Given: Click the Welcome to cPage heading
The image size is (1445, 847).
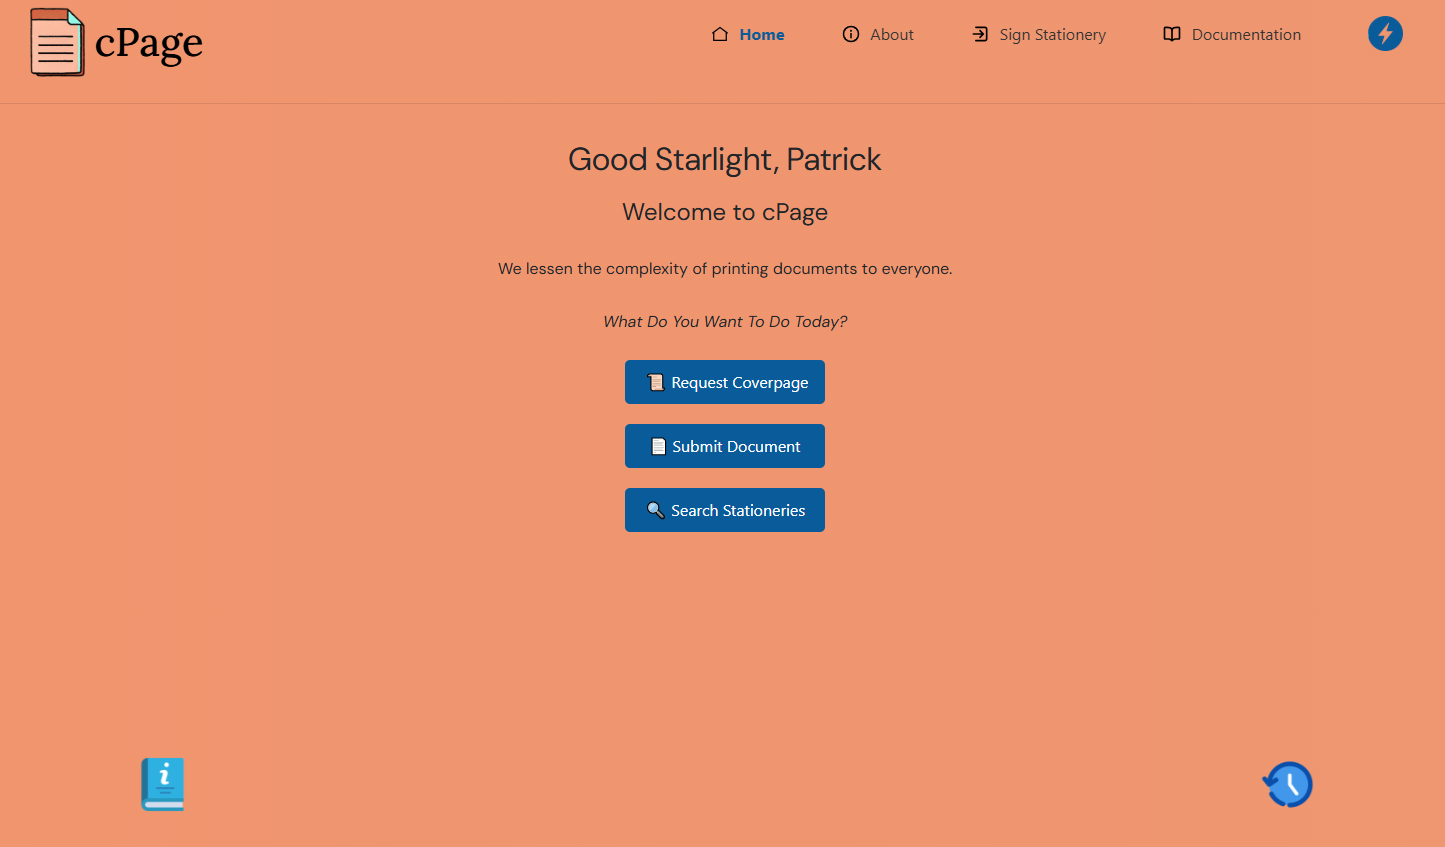Looking at the screenshot, I should tap(725, 211).
